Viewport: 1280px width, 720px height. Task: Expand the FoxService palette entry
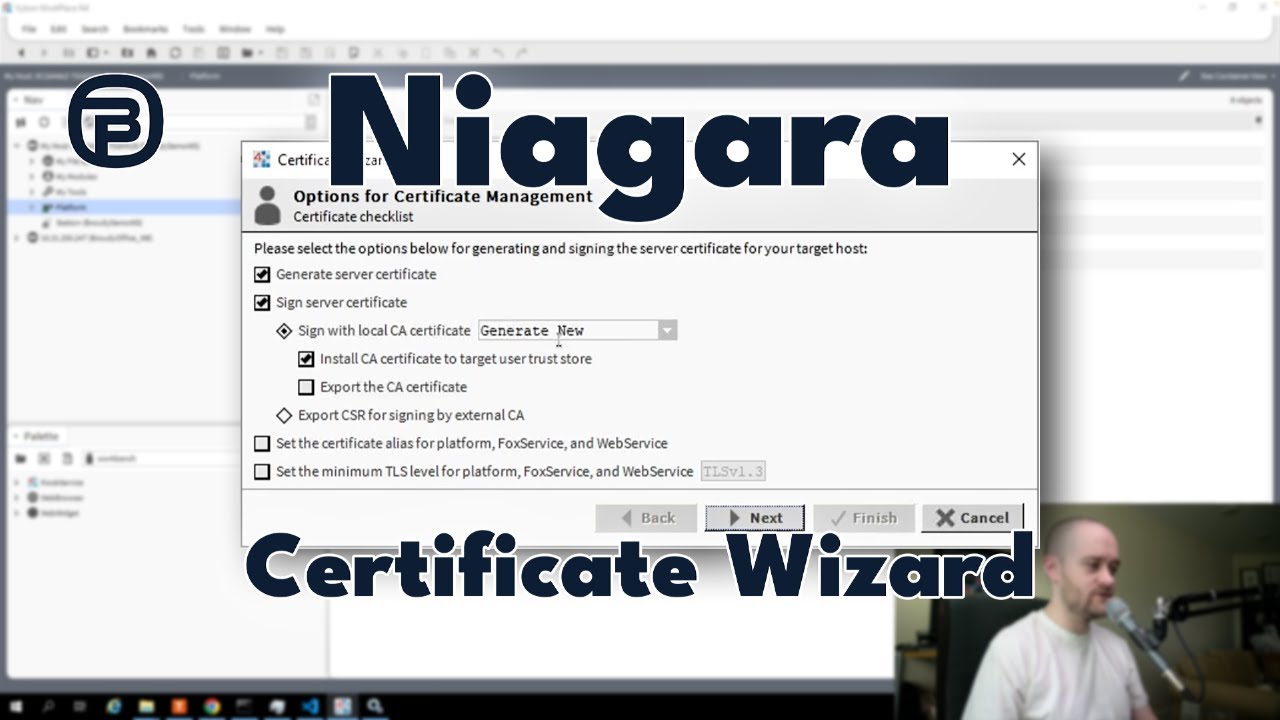point(18,482)
